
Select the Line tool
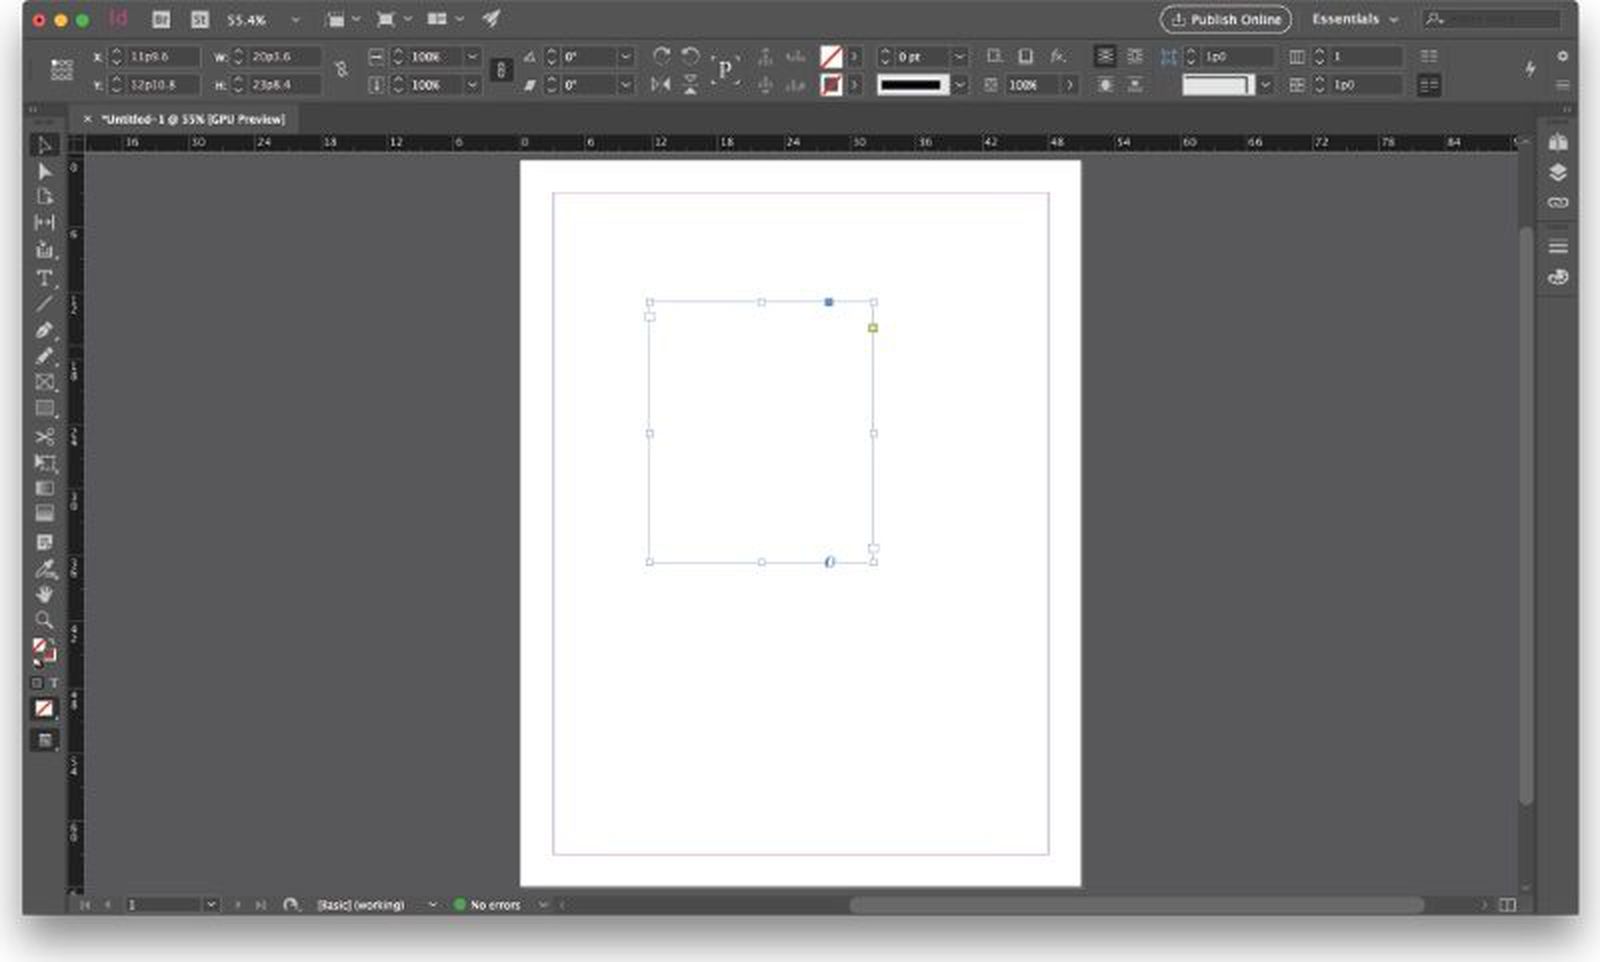tap(44, 305)
